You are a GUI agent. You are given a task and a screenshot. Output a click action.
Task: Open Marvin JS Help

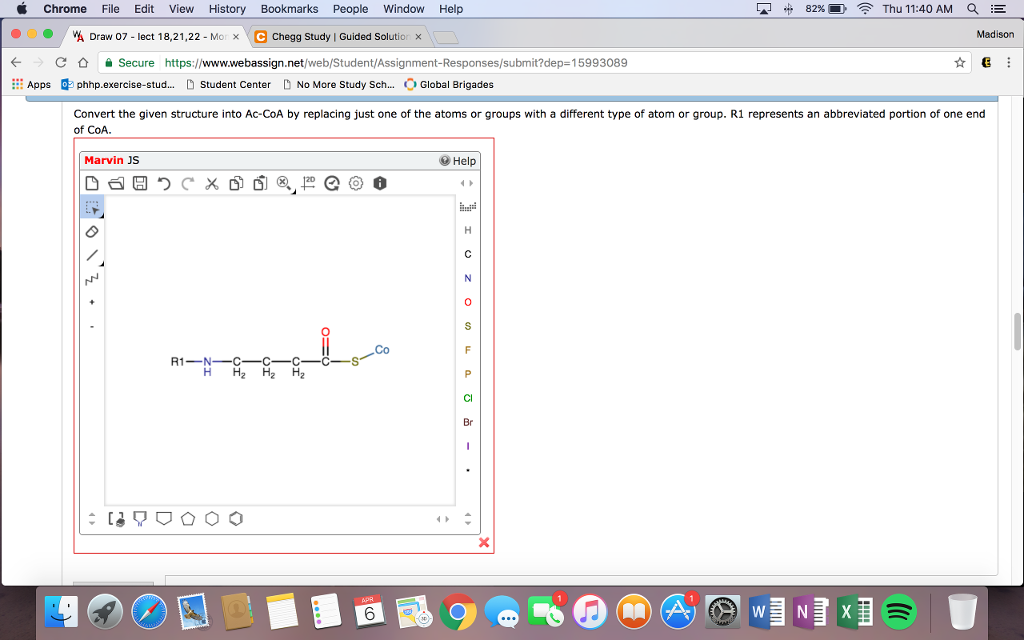pyautogui.click(x=455, y=160)
